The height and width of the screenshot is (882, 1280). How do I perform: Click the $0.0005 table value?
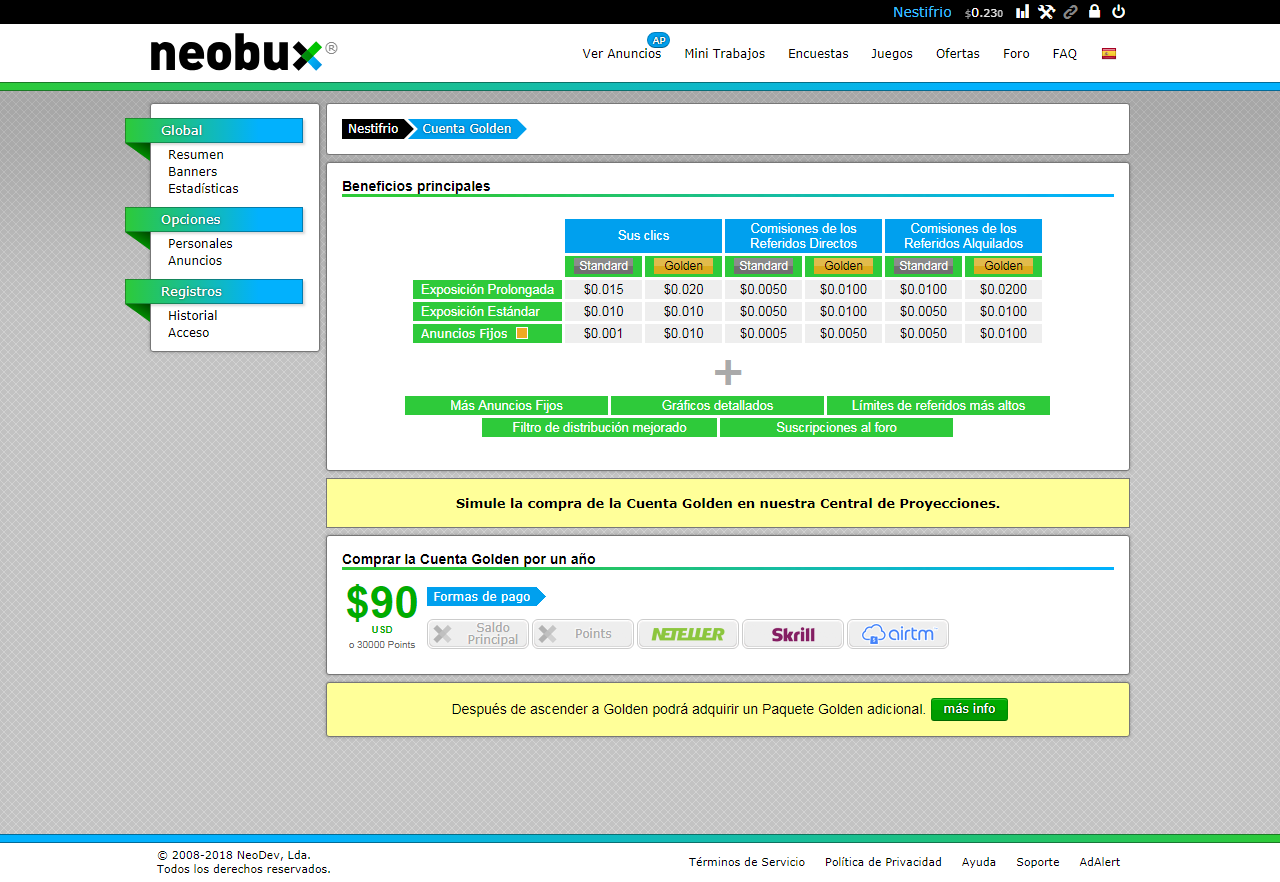tap(764, 334)
